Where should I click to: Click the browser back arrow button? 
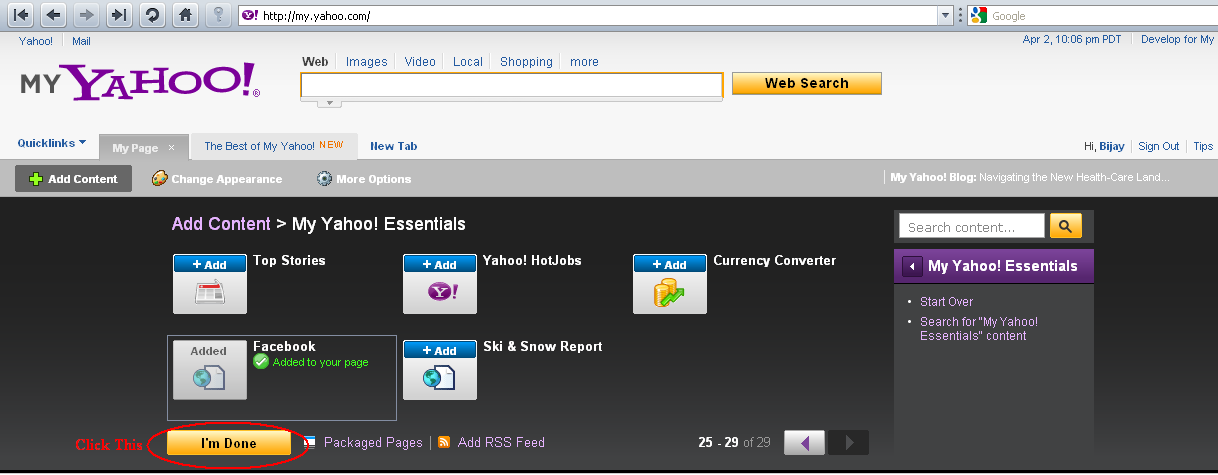coord(54,15)
